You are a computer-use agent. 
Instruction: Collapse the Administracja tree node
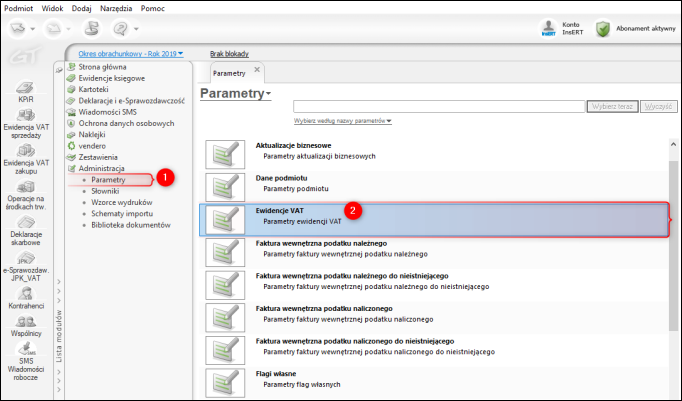(101, 169)
